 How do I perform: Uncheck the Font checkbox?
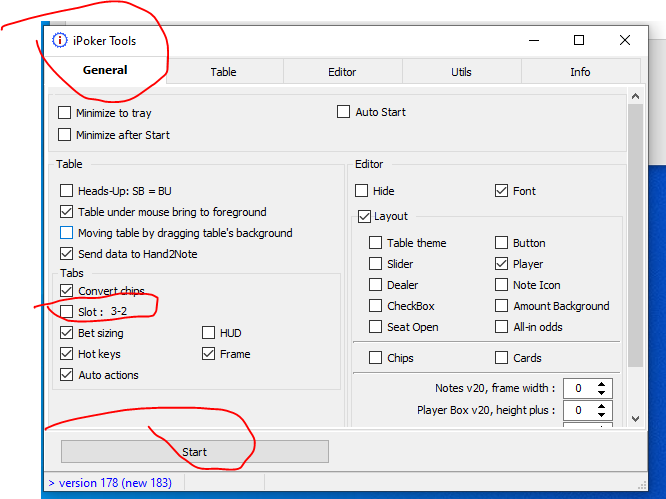tap(501, 191)
